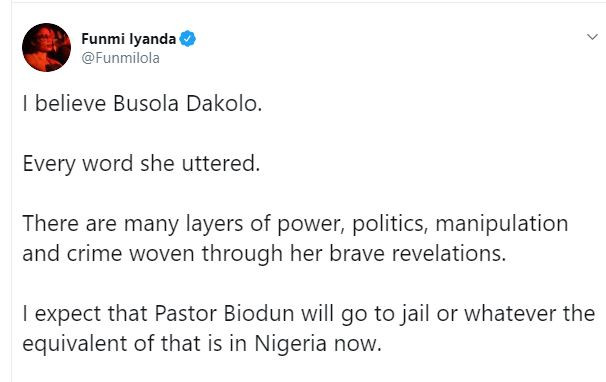Image resolution: width=606 pixels, height=382 pixels.
Task: Open the tweet options chevron menu
Action: coord(592,37)
